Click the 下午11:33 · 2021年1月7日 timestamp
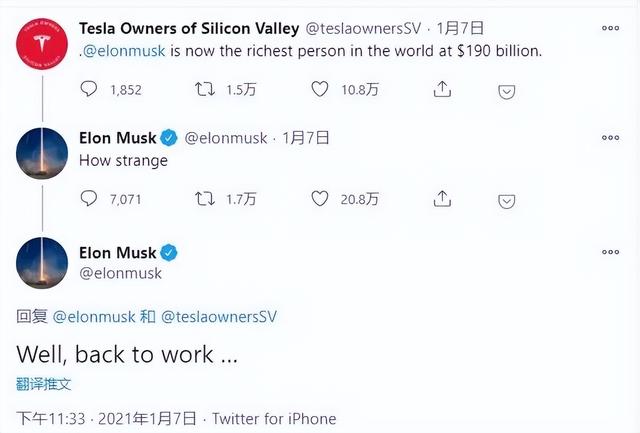 tap(107, 419)
